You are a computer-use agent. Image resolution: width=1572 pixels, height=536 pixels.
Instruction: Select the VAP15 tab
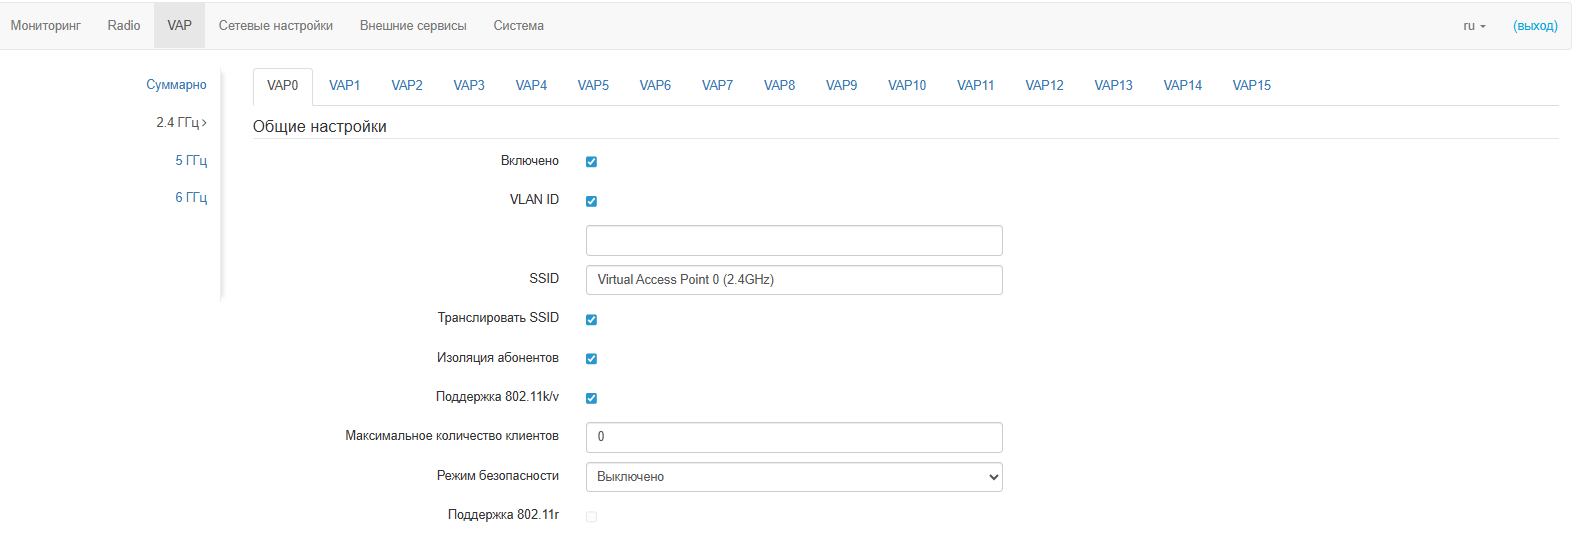point(1251,86)
